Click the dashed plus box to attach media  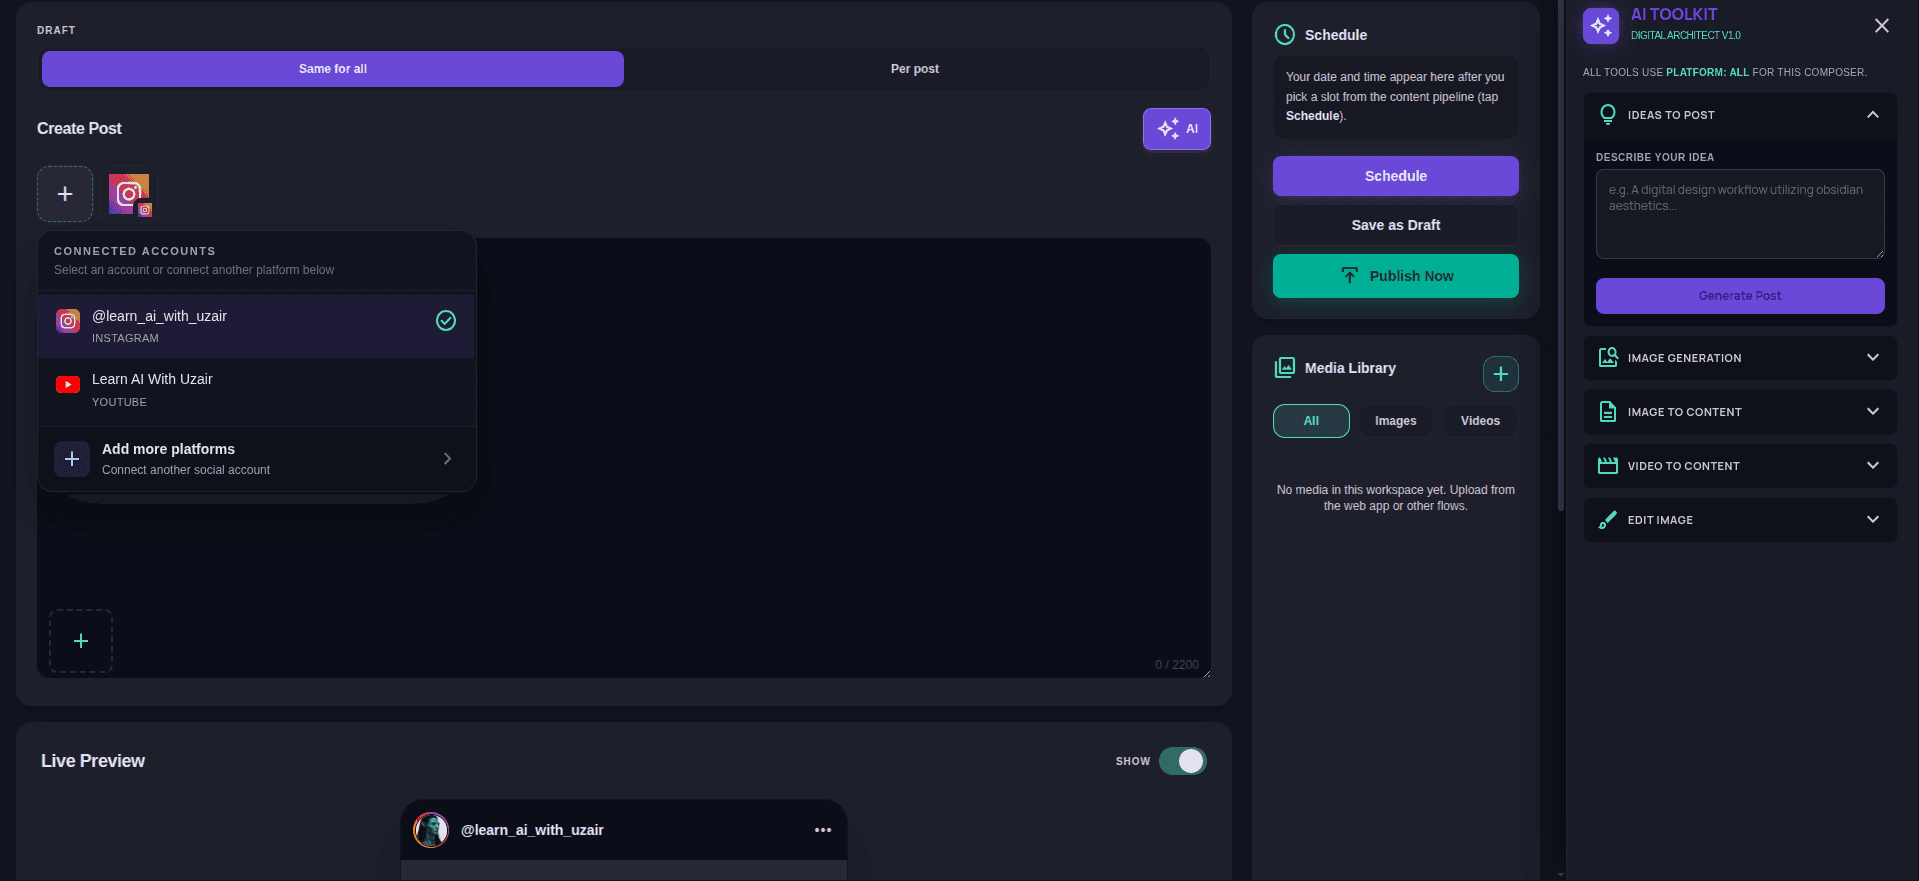pos(81,641)
